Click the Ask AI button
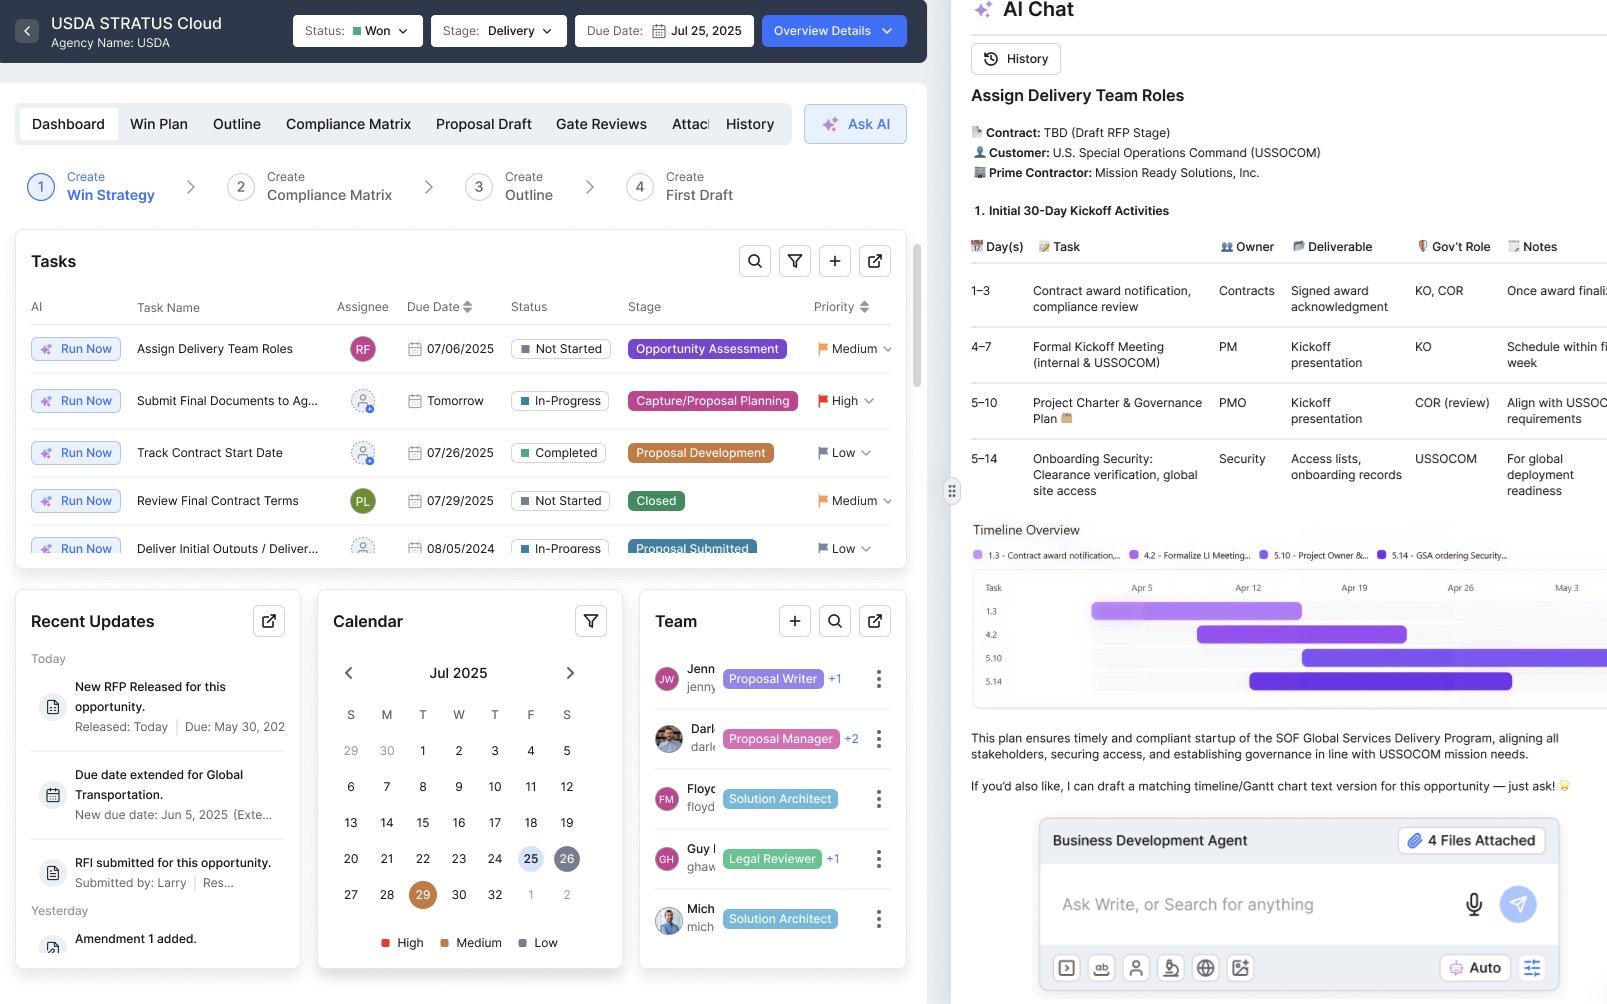Image resolution: width=1607 pixels, height=1004 pixels. pos(855,124)
